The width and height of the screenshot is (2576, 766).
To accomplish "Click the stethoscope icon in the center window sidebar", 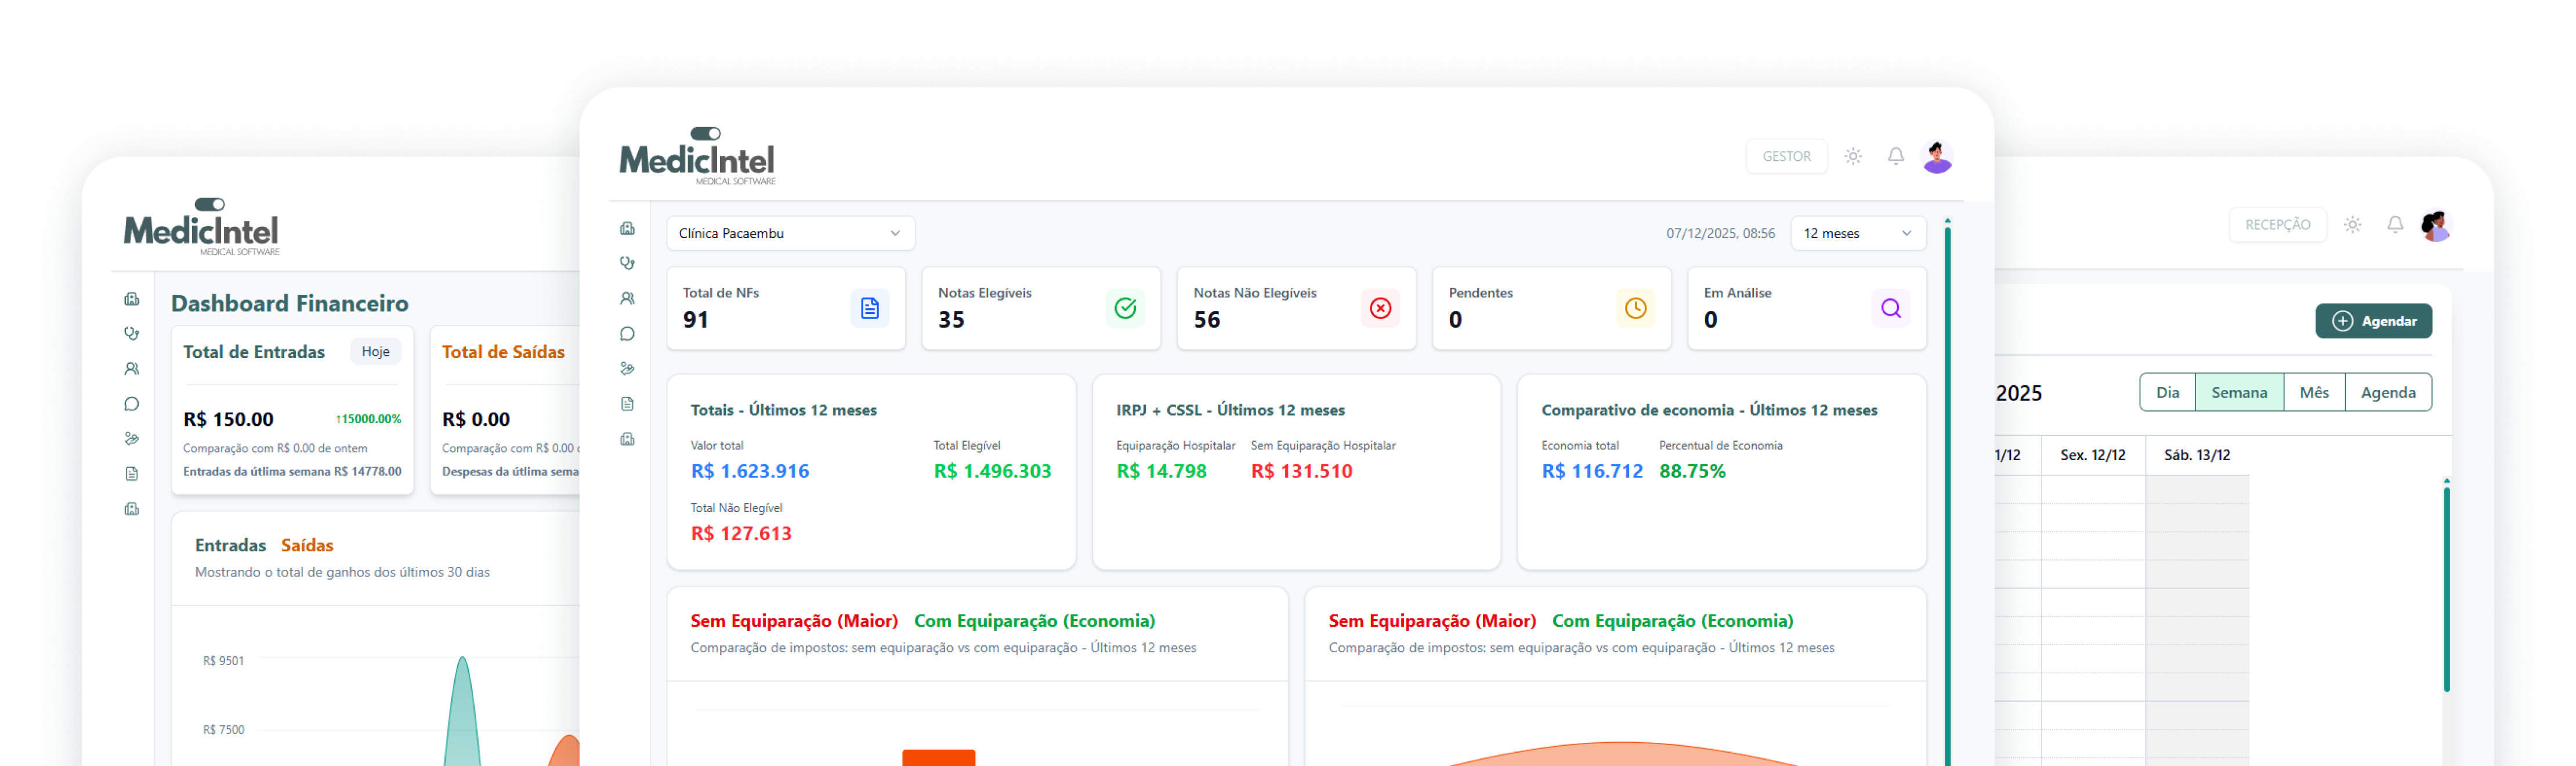I will (627, 264).
